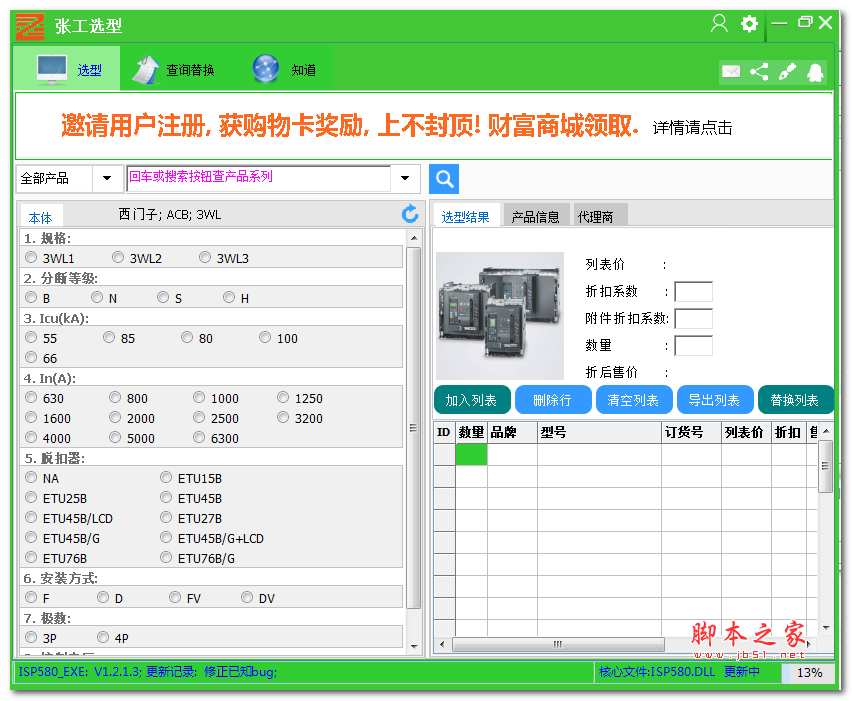Viewport: 852px width, 701px height.
Task: Click the options panel vertical scrollbar thumb
Action: click(414, 427)
